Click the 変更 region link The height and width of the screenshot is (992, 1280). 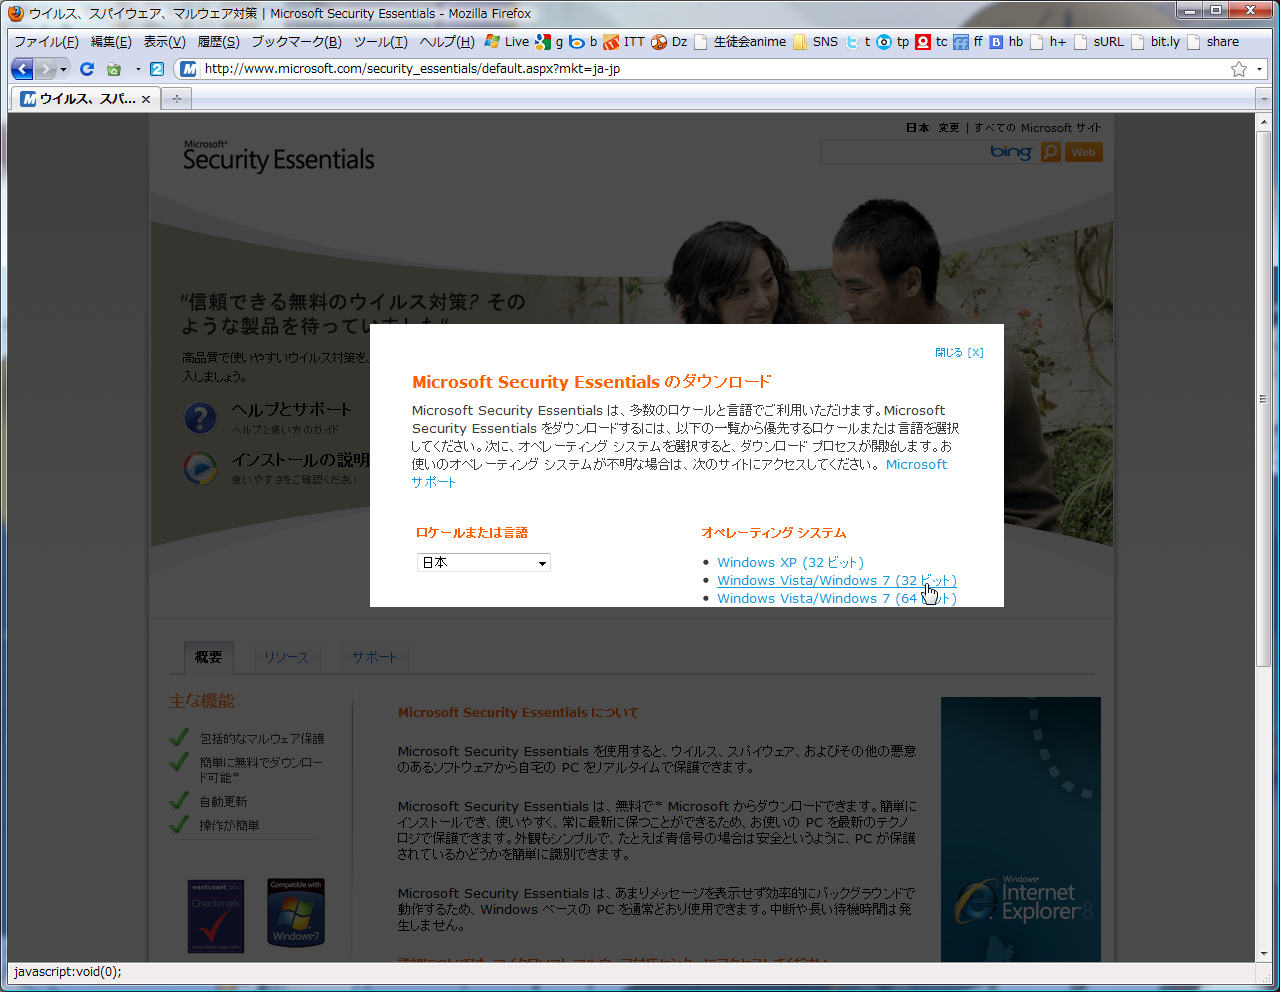click(949, 128)
